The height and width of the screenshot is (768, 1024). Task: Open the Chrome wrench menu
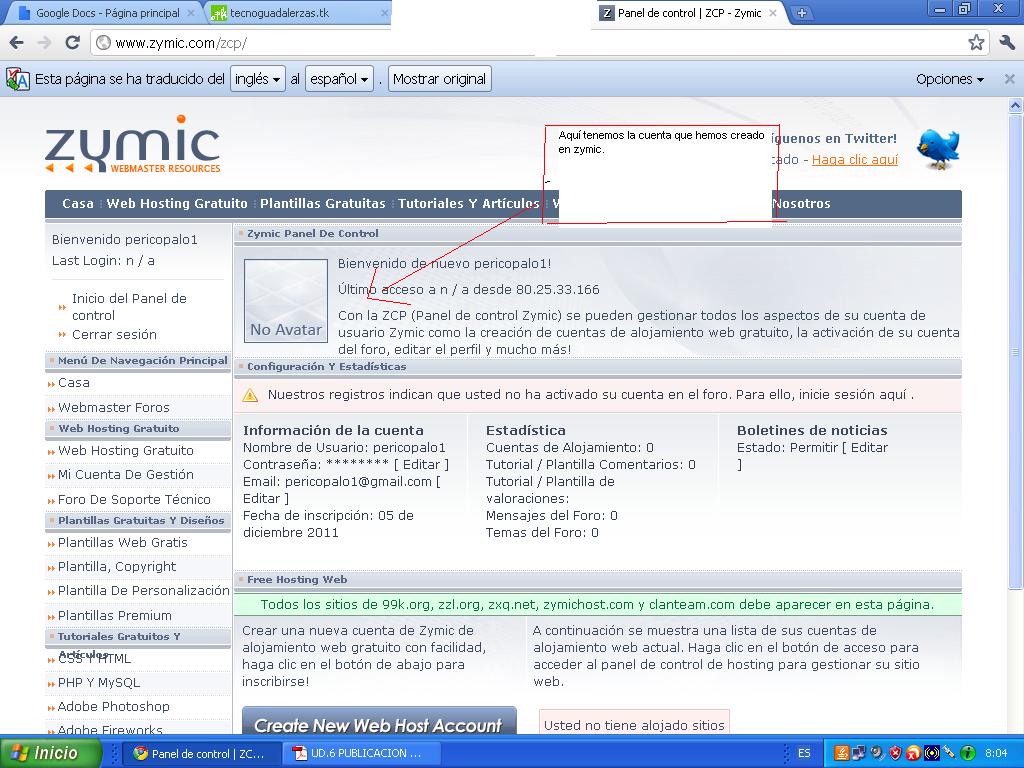(x=1006, y=43)
